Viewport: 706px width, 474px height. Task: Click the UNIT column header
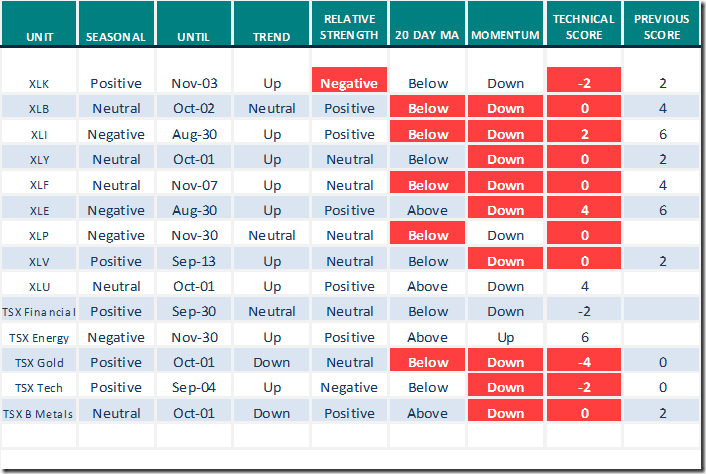pyautogui.click(x=39, y=37)
